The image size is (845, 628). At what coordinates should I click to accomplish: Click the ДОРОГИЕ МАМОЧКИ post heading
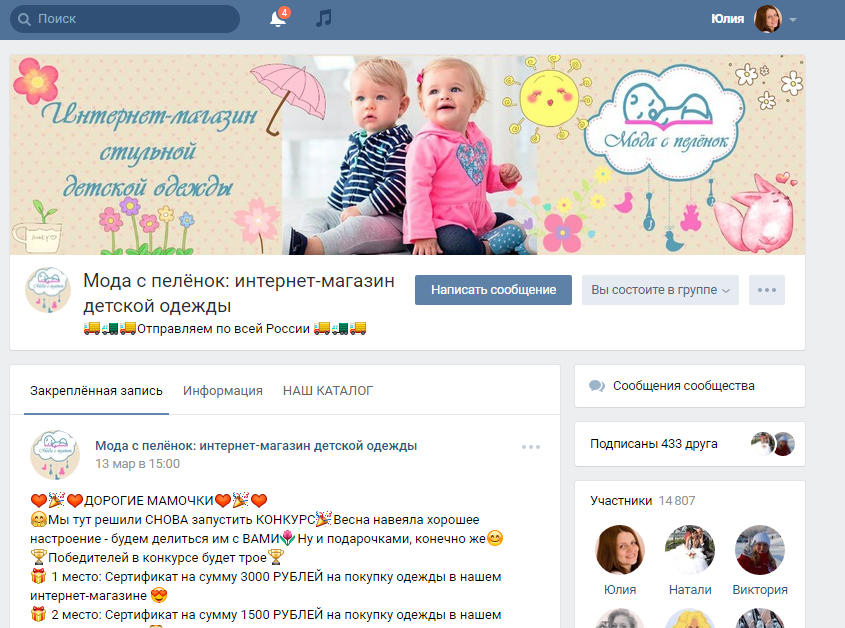pos(149,501)
